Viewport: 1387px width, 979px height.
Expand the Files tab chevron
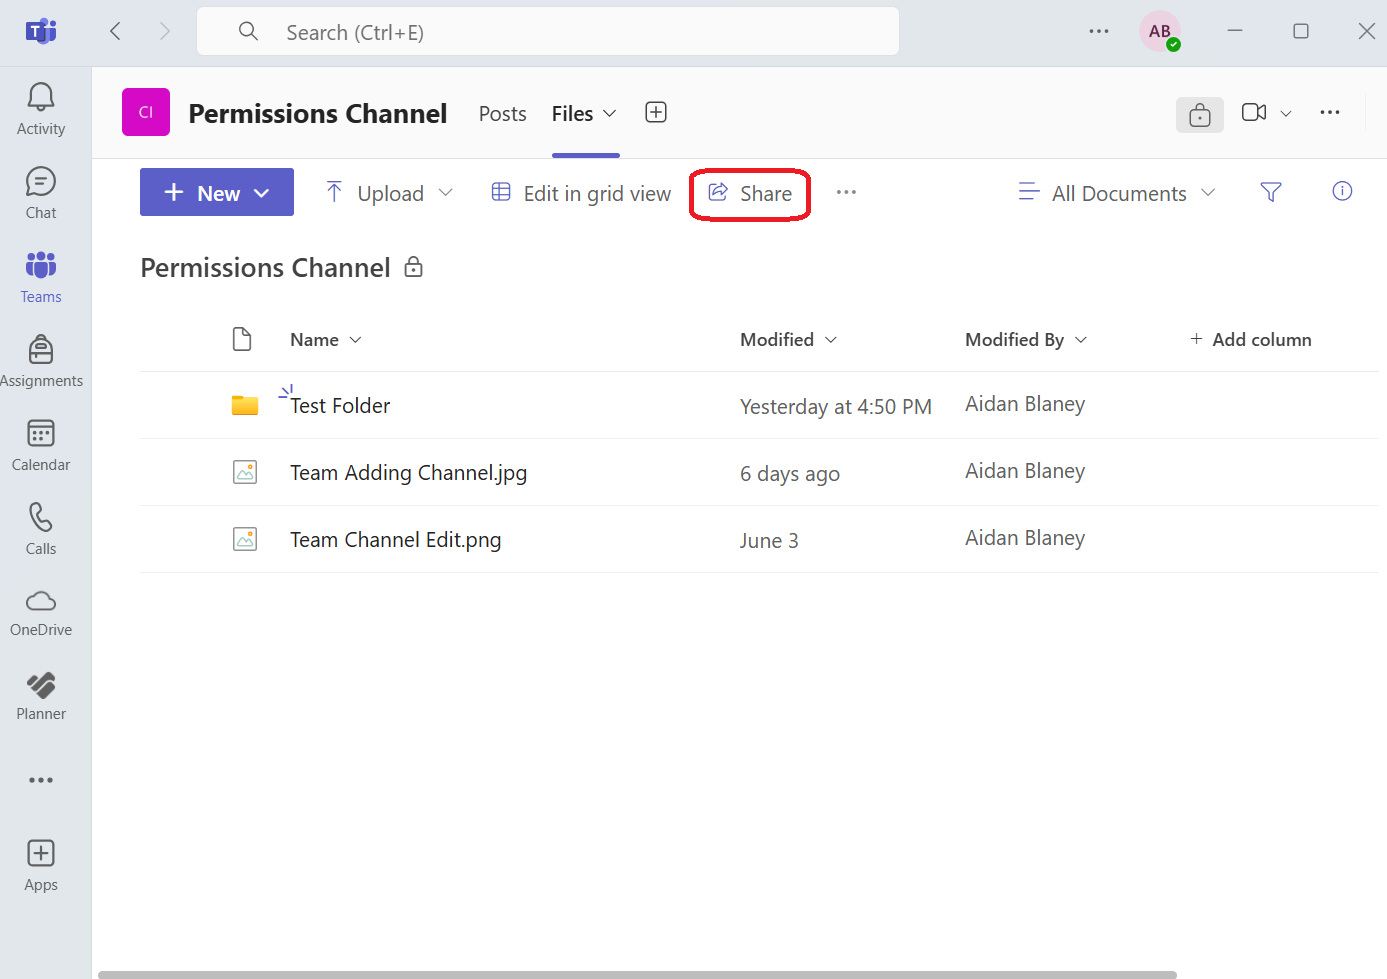tap(610, 113)
